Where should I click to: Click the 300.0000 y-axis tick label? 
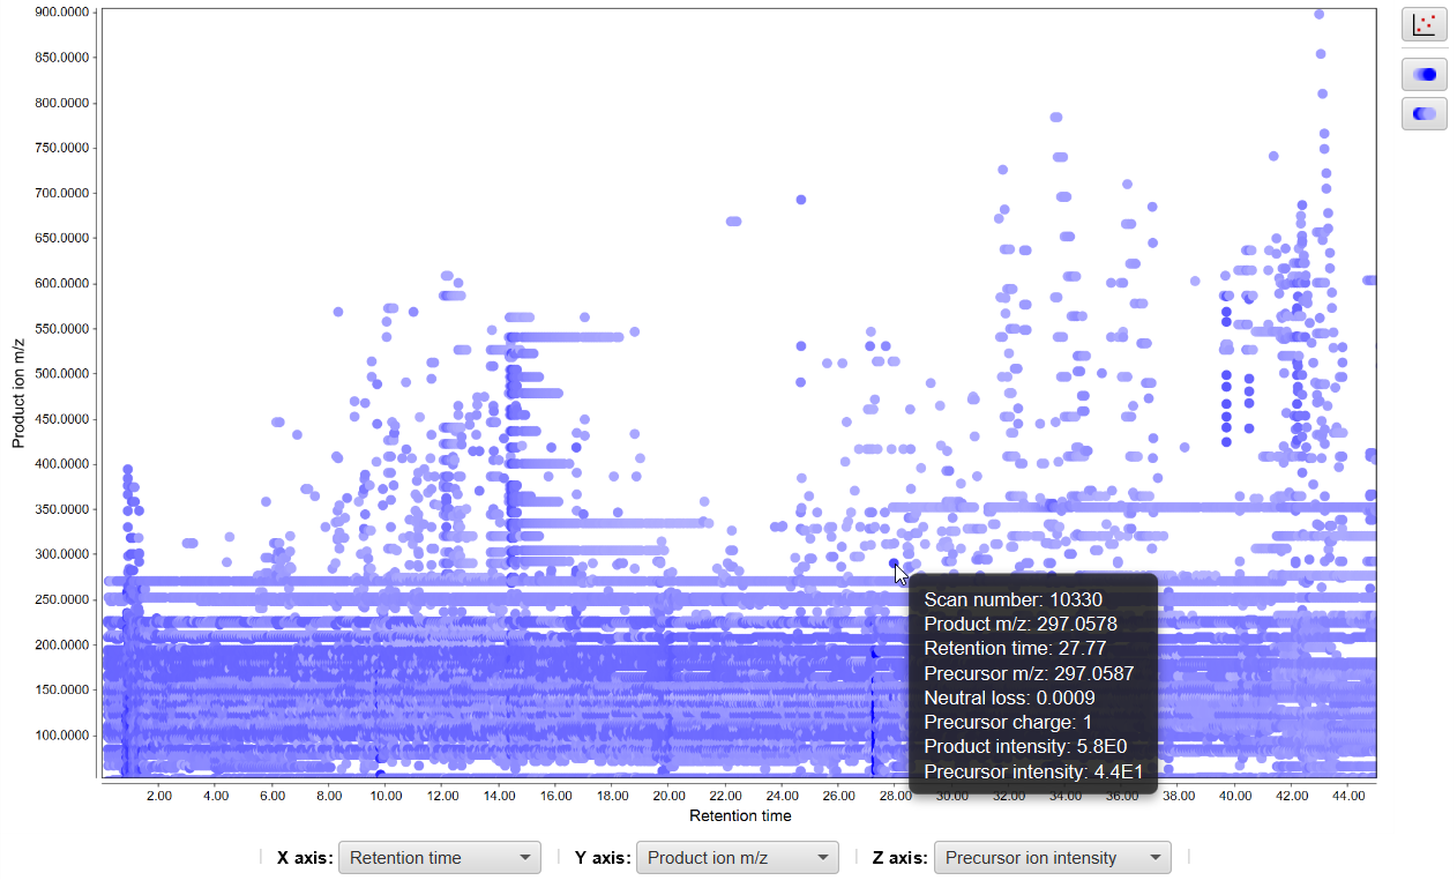pos(62,554)
